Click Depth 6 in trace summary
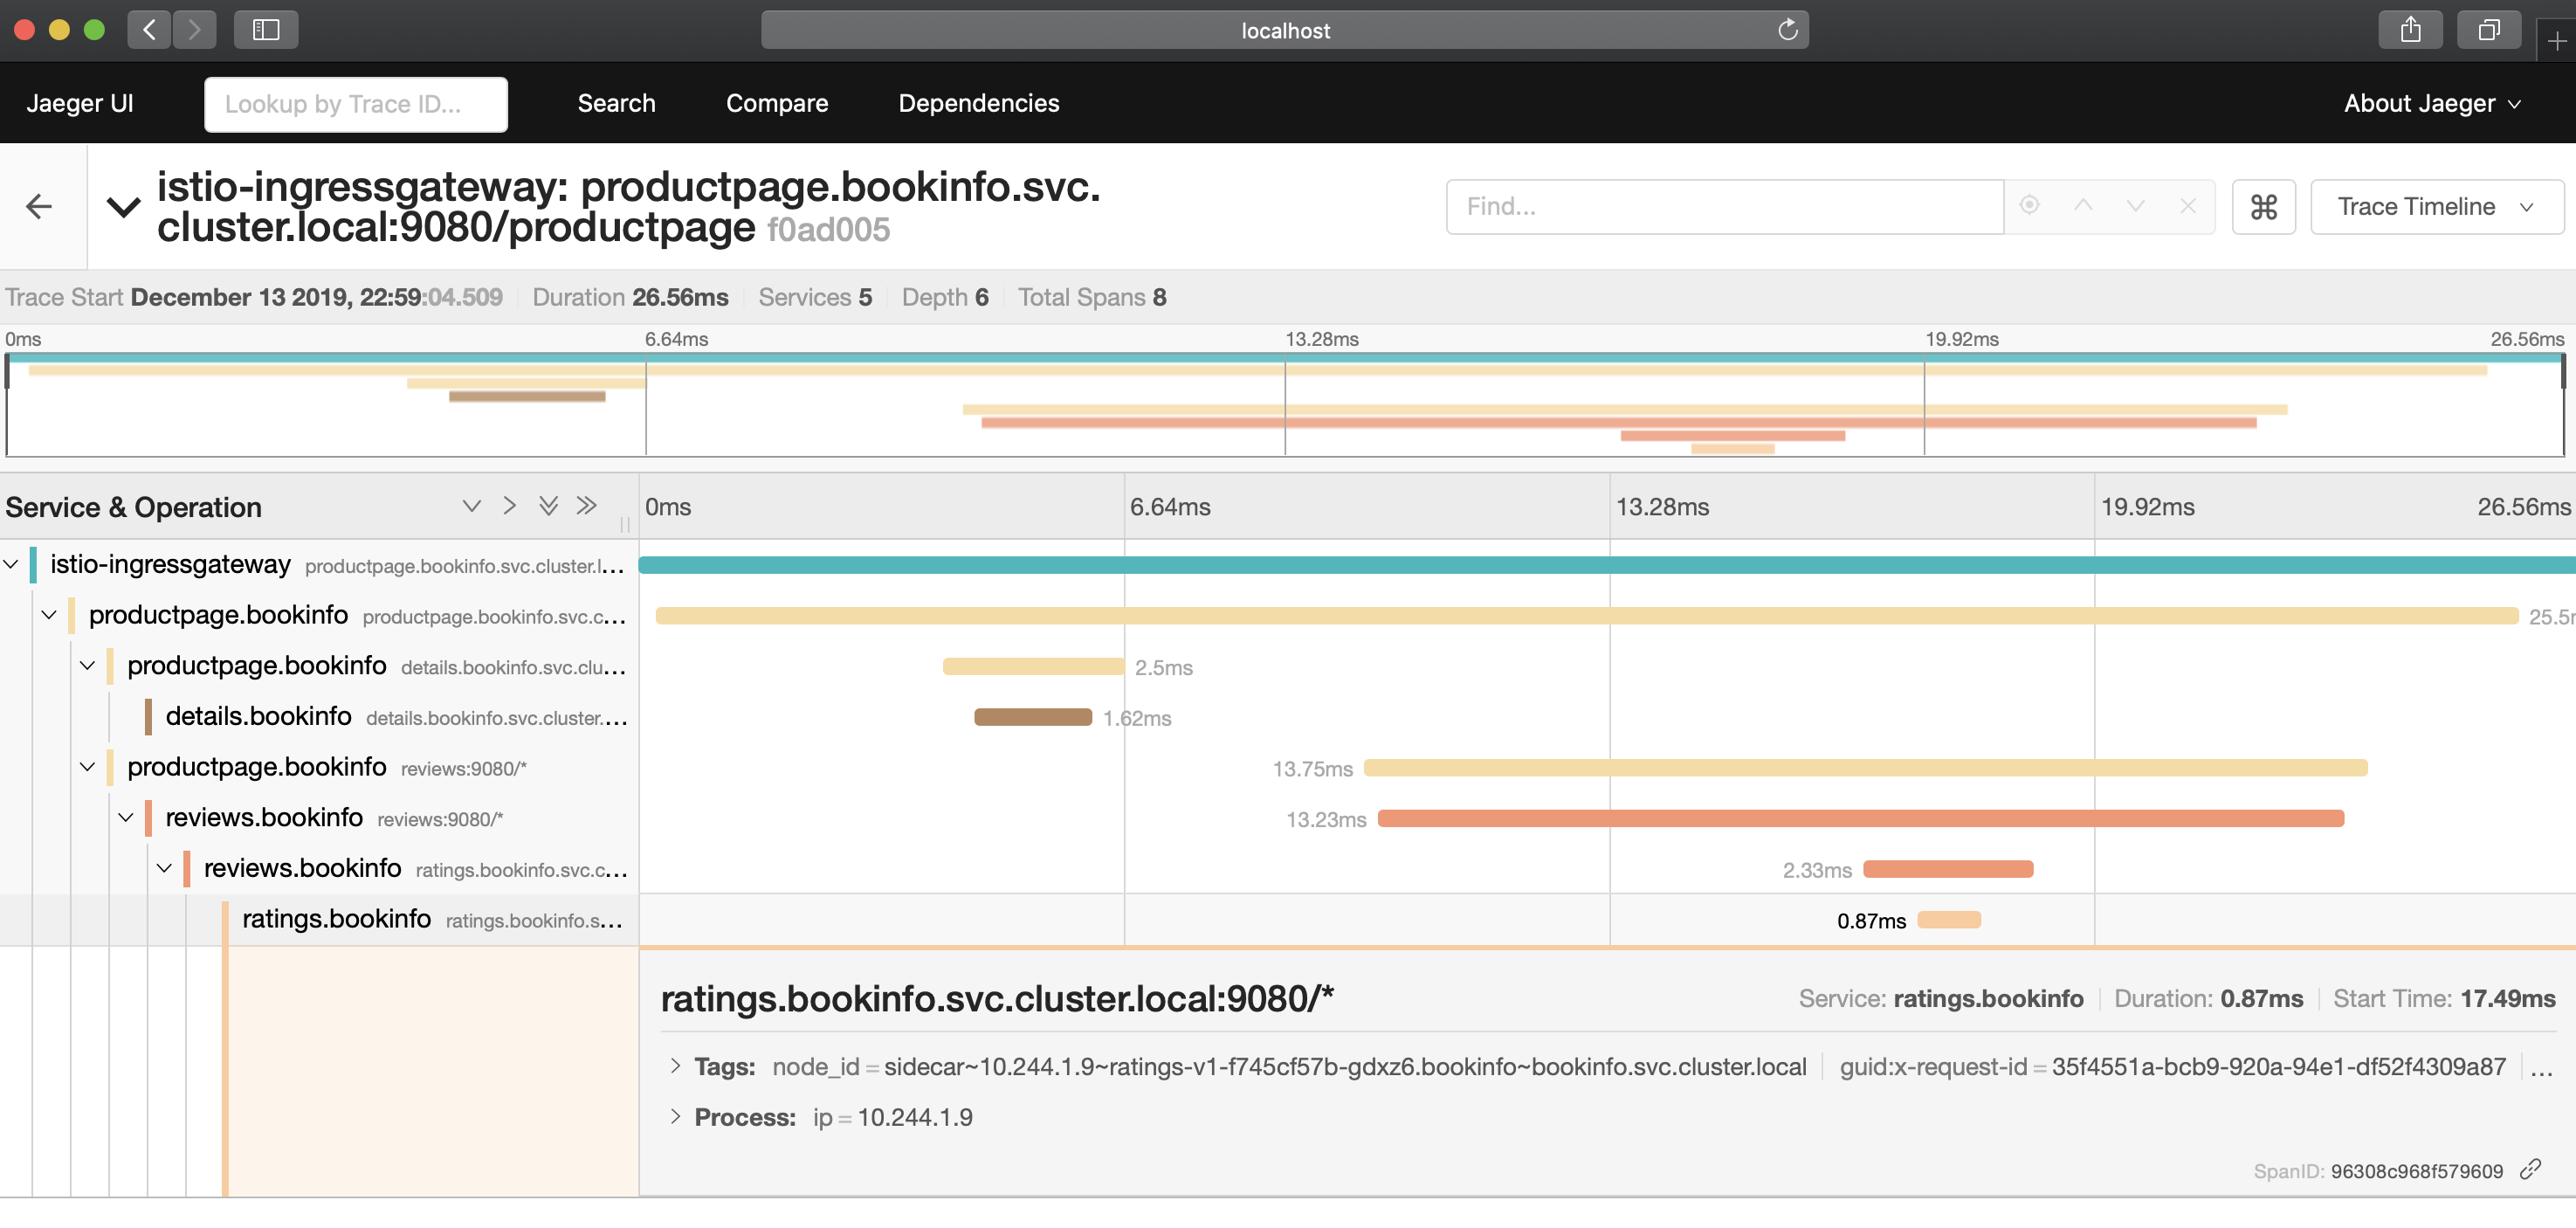2576x1228 pixels. (945, 297)
